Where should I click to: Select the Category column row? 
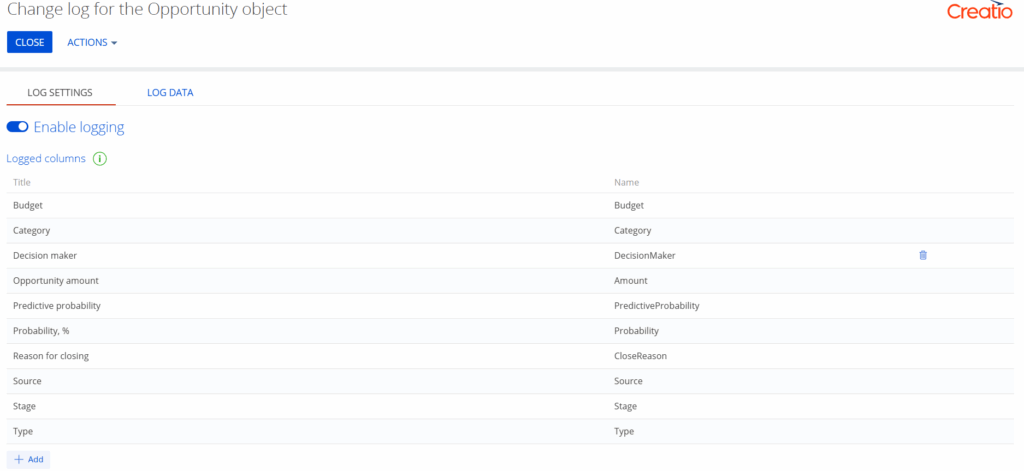(x=510, y=231)
